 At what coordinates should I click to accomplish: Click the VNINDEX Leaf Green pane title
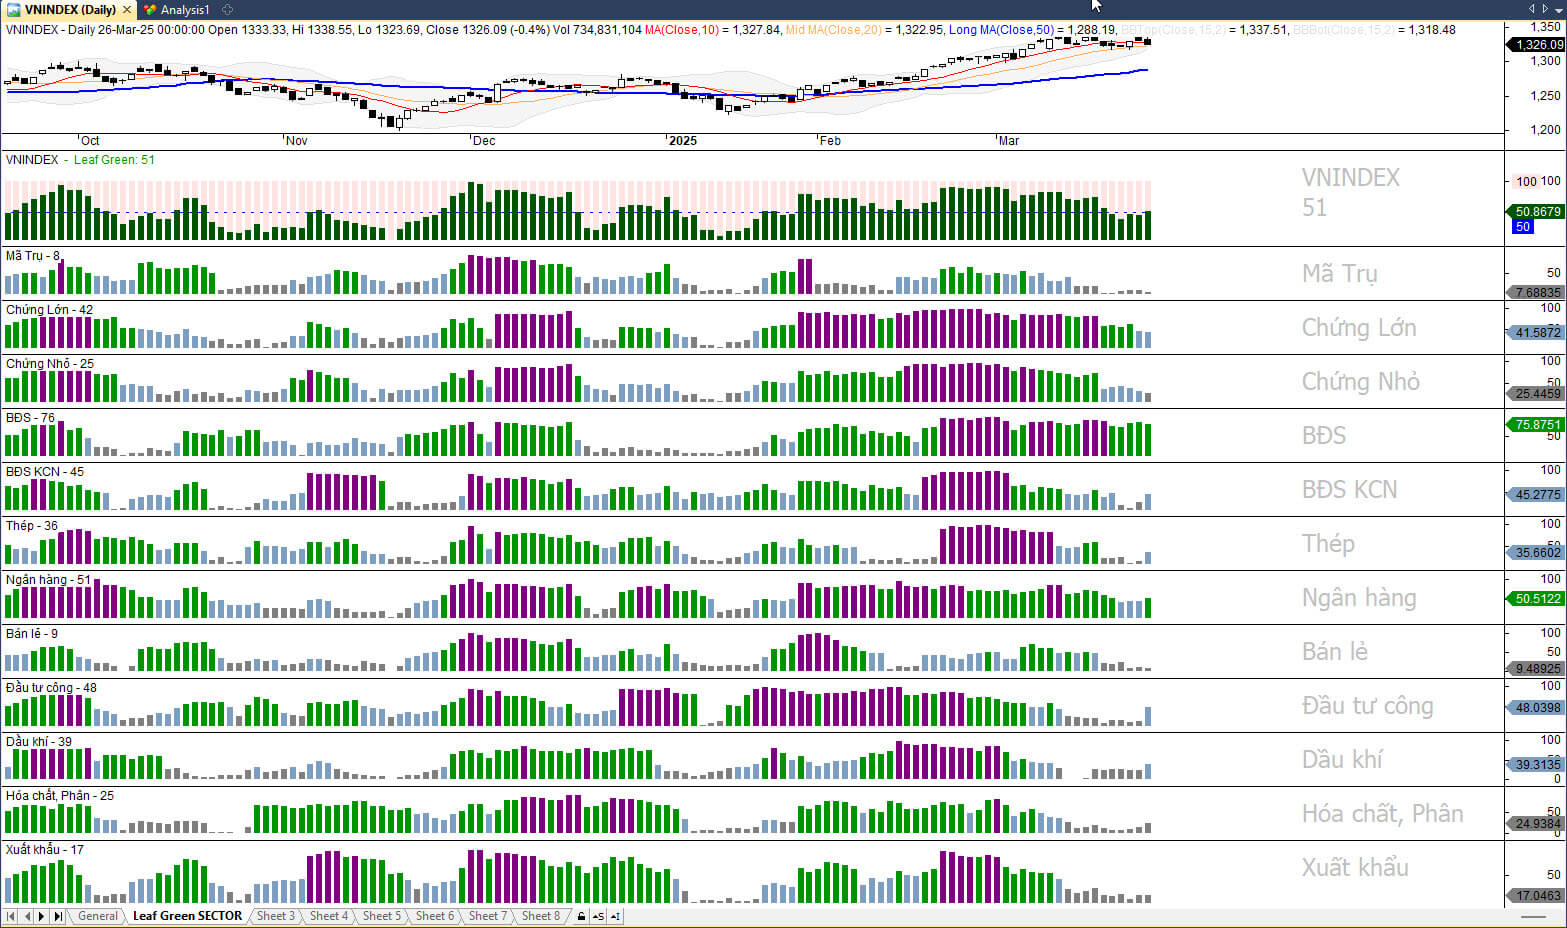click(80, 160)
